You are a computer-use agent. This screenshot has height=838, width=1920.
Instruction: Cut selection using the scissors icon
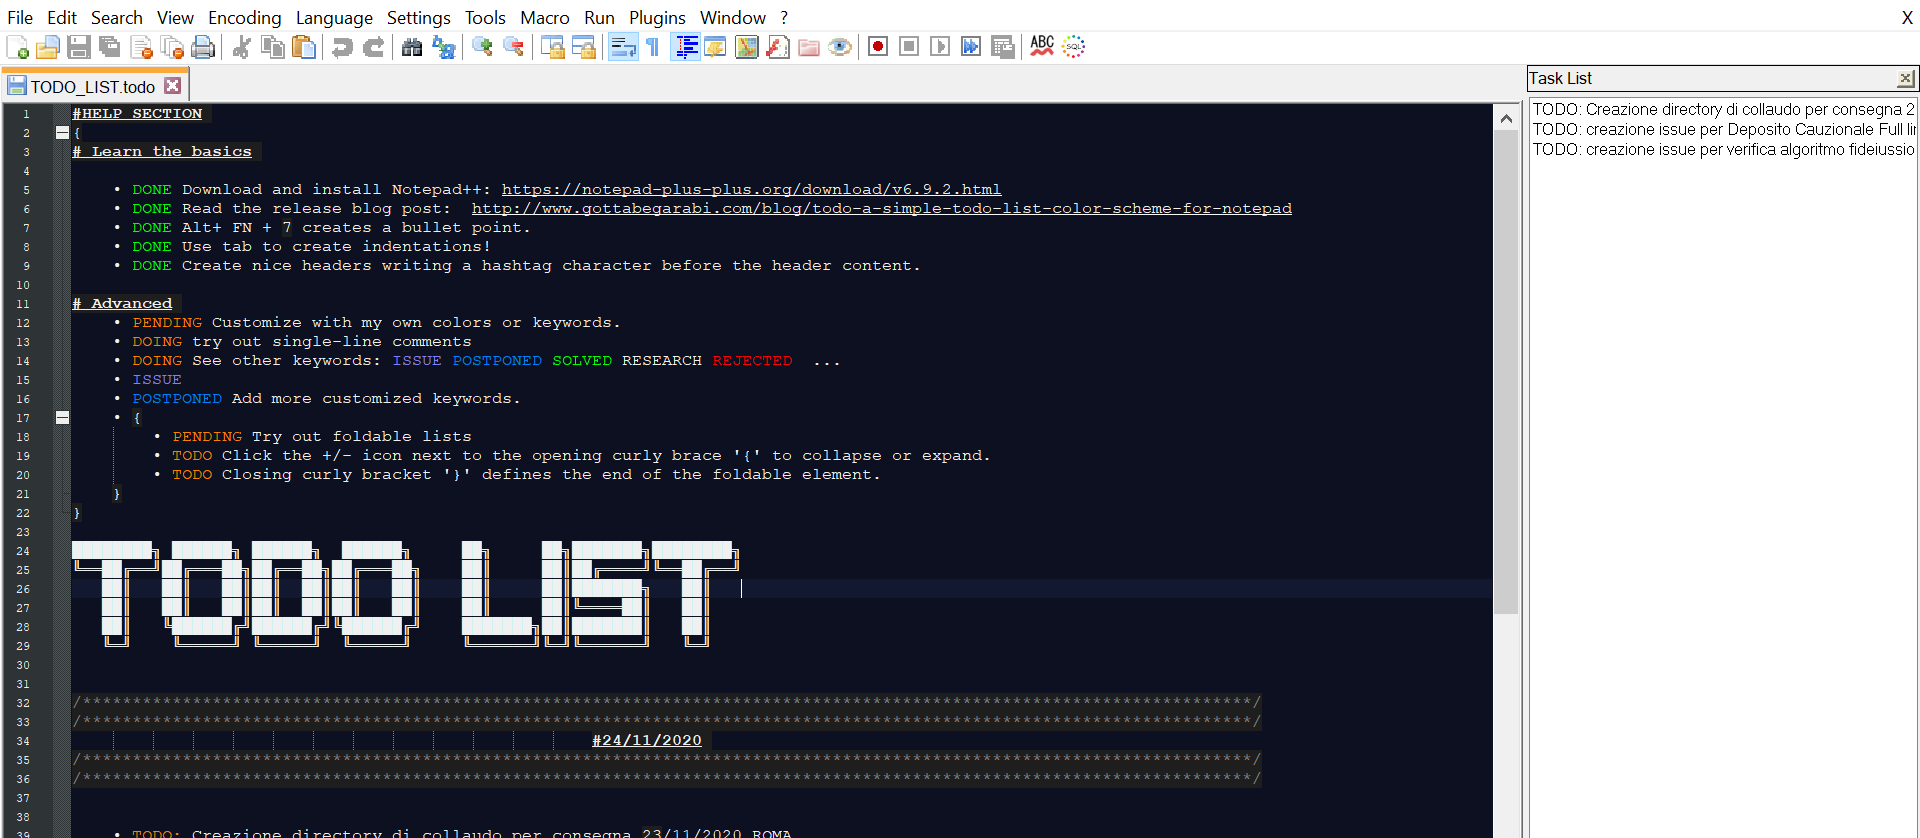coord(241,47)
